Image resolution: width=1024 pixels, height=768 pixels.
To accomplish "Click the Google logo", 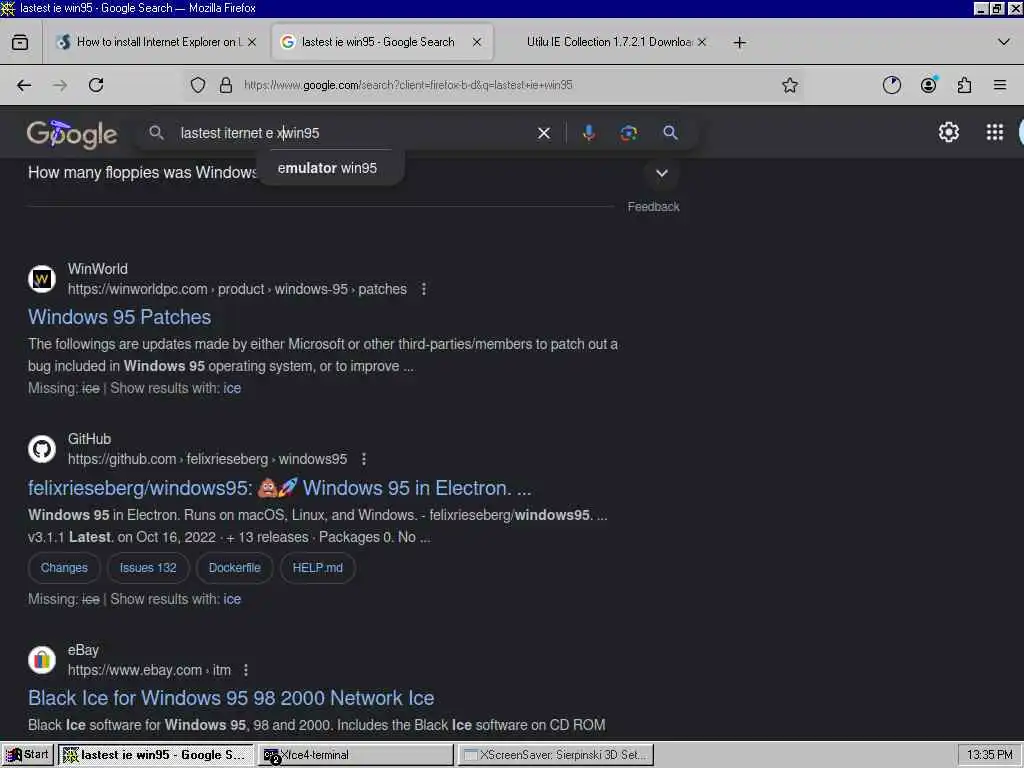I will (x=72, y=133).
